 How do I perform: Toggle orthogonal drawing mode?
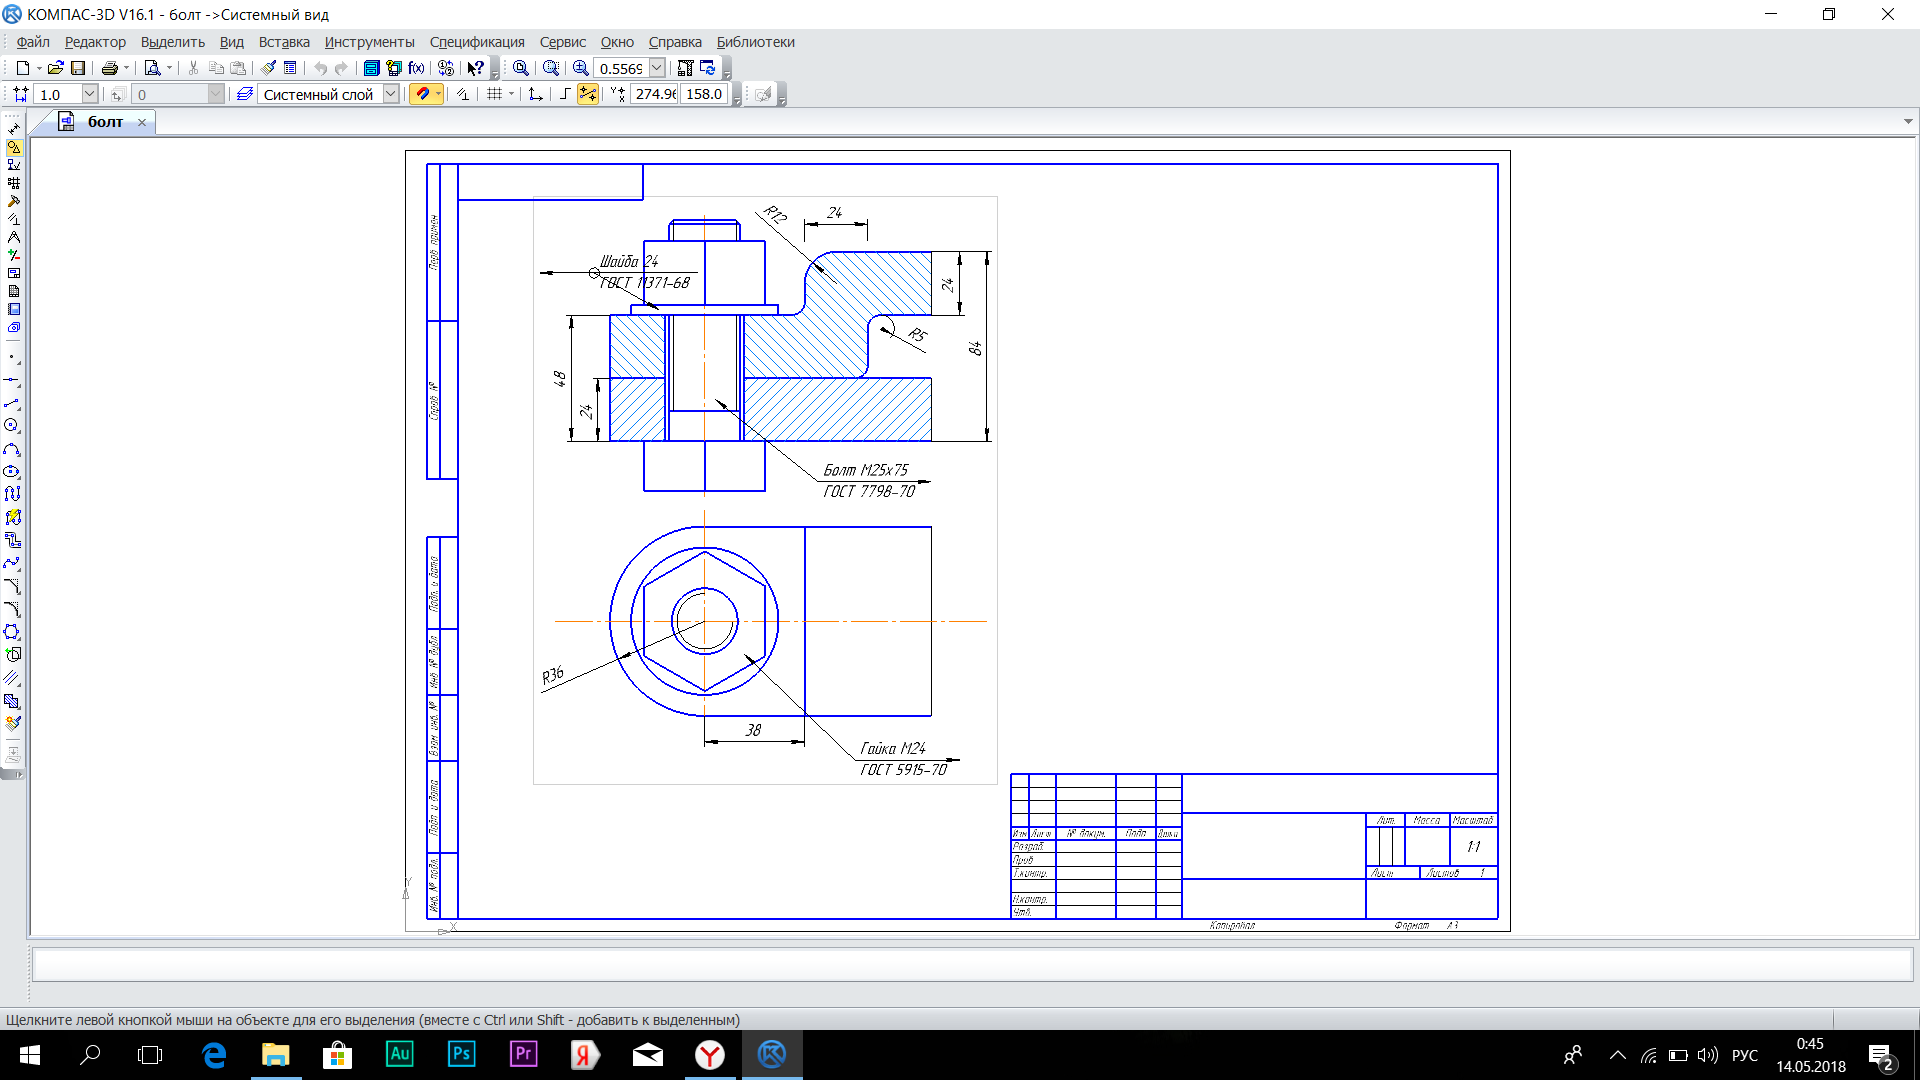(565, 94)
